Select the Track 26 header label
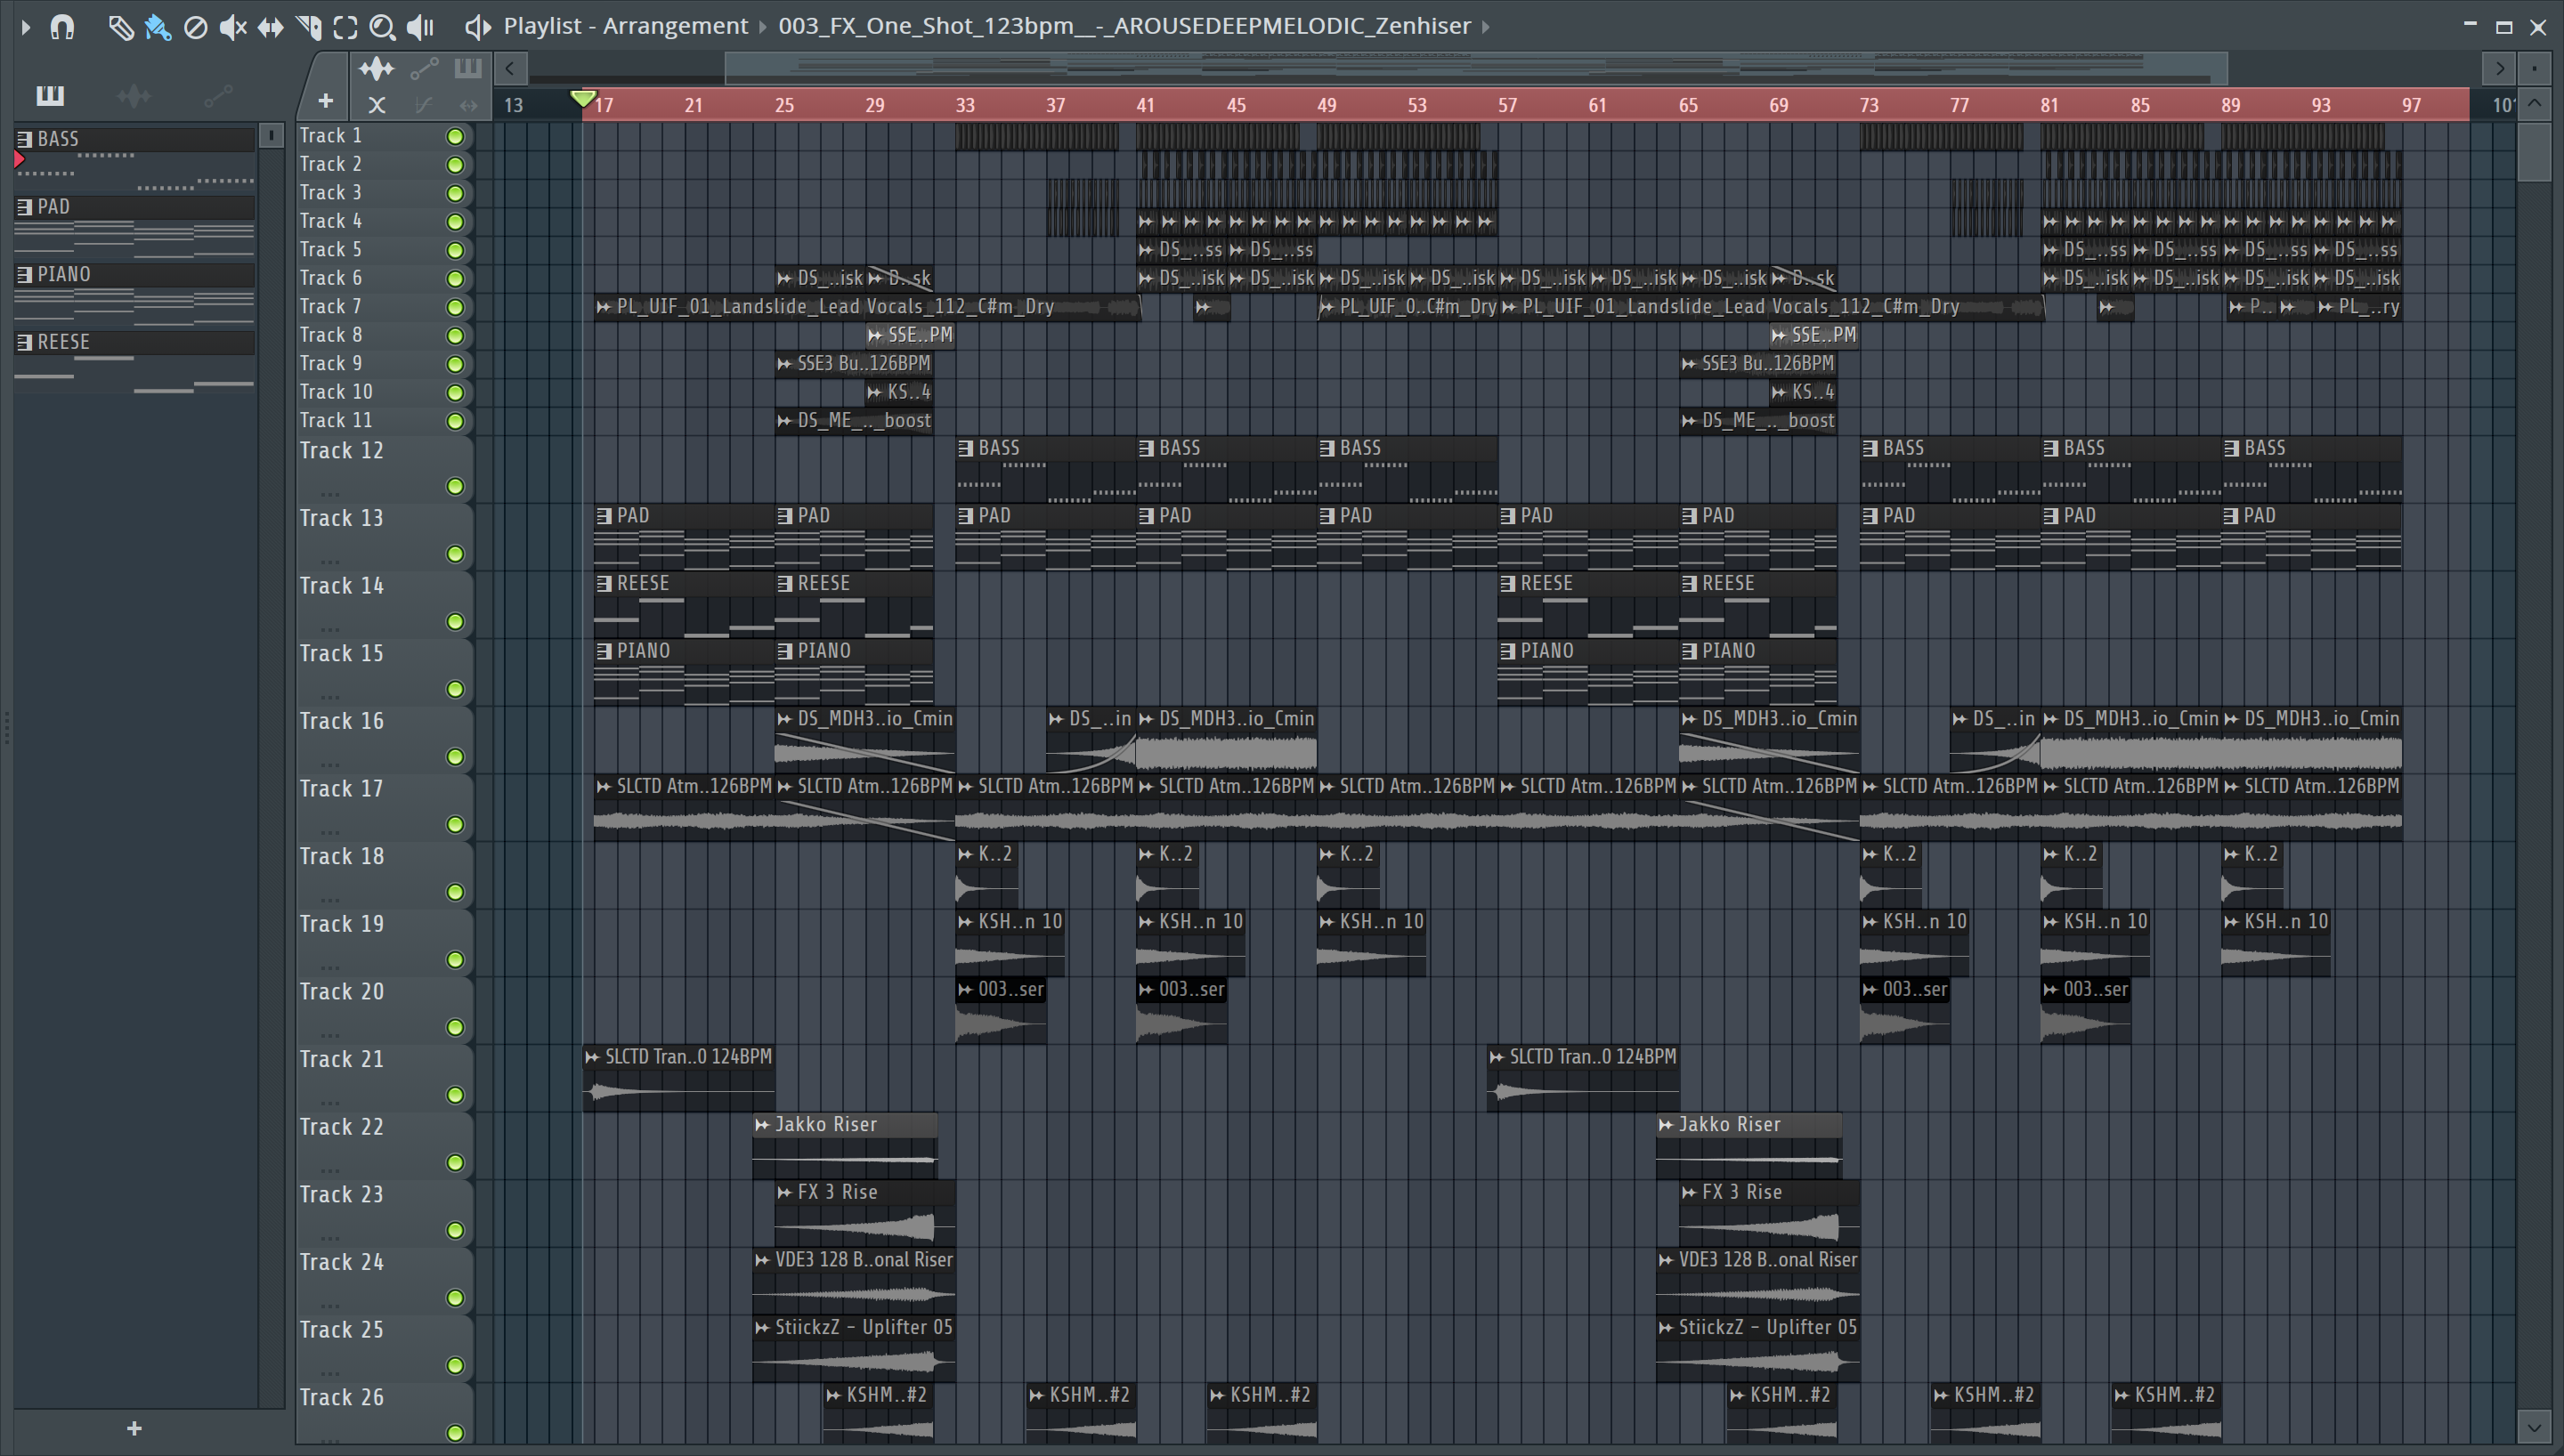The image size is (2564, 1456). coord(341,1397)
